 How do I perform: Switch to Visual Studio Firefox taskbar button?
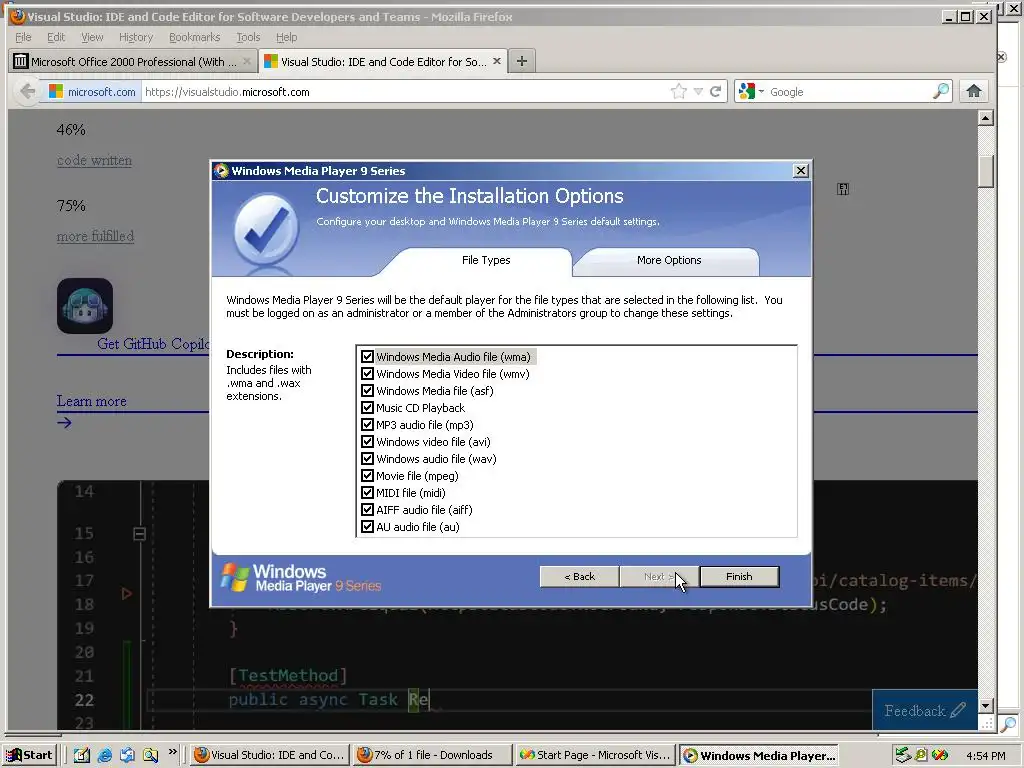pyautogui.click(x=269, y=755)
